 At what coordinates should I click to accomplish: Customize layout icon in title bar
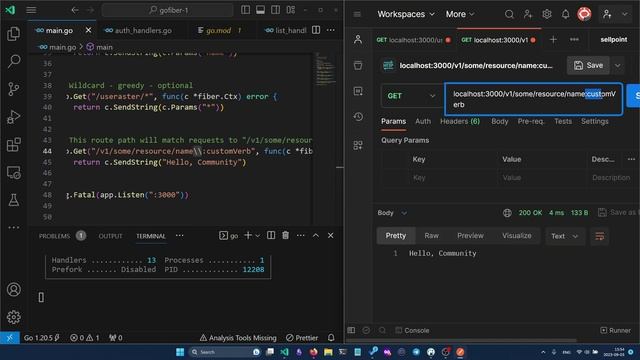point(291,10)
